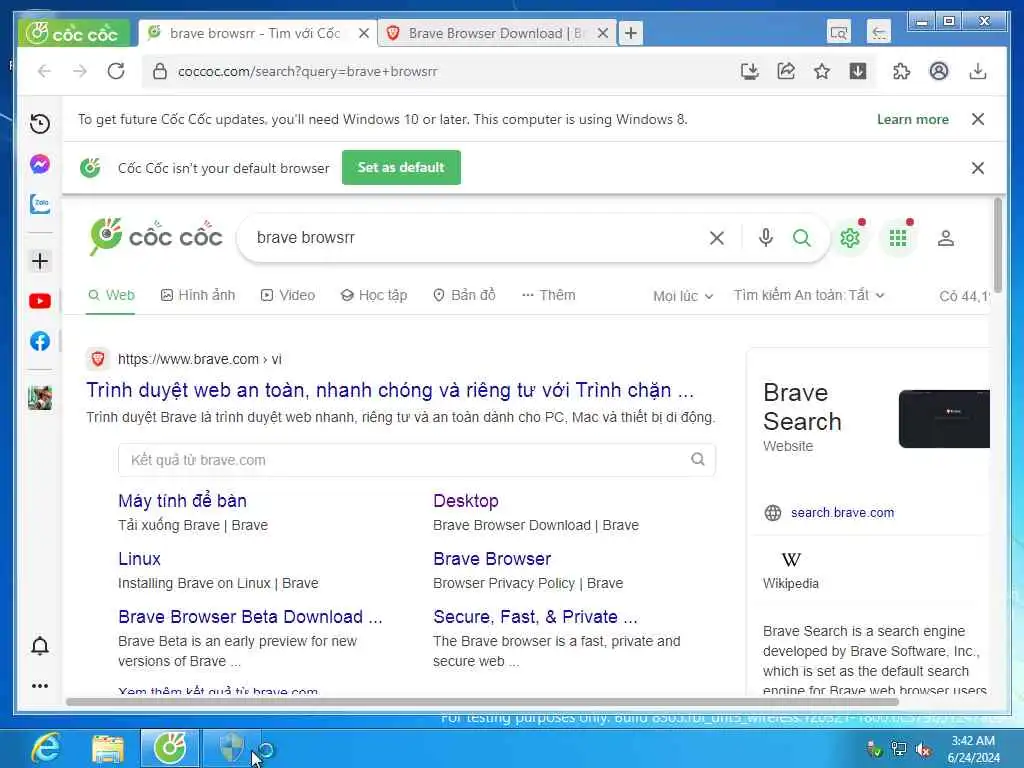Go forward to next page
Image resolution: width=1024 pixels, height=768 pixels.
[80, 71]
